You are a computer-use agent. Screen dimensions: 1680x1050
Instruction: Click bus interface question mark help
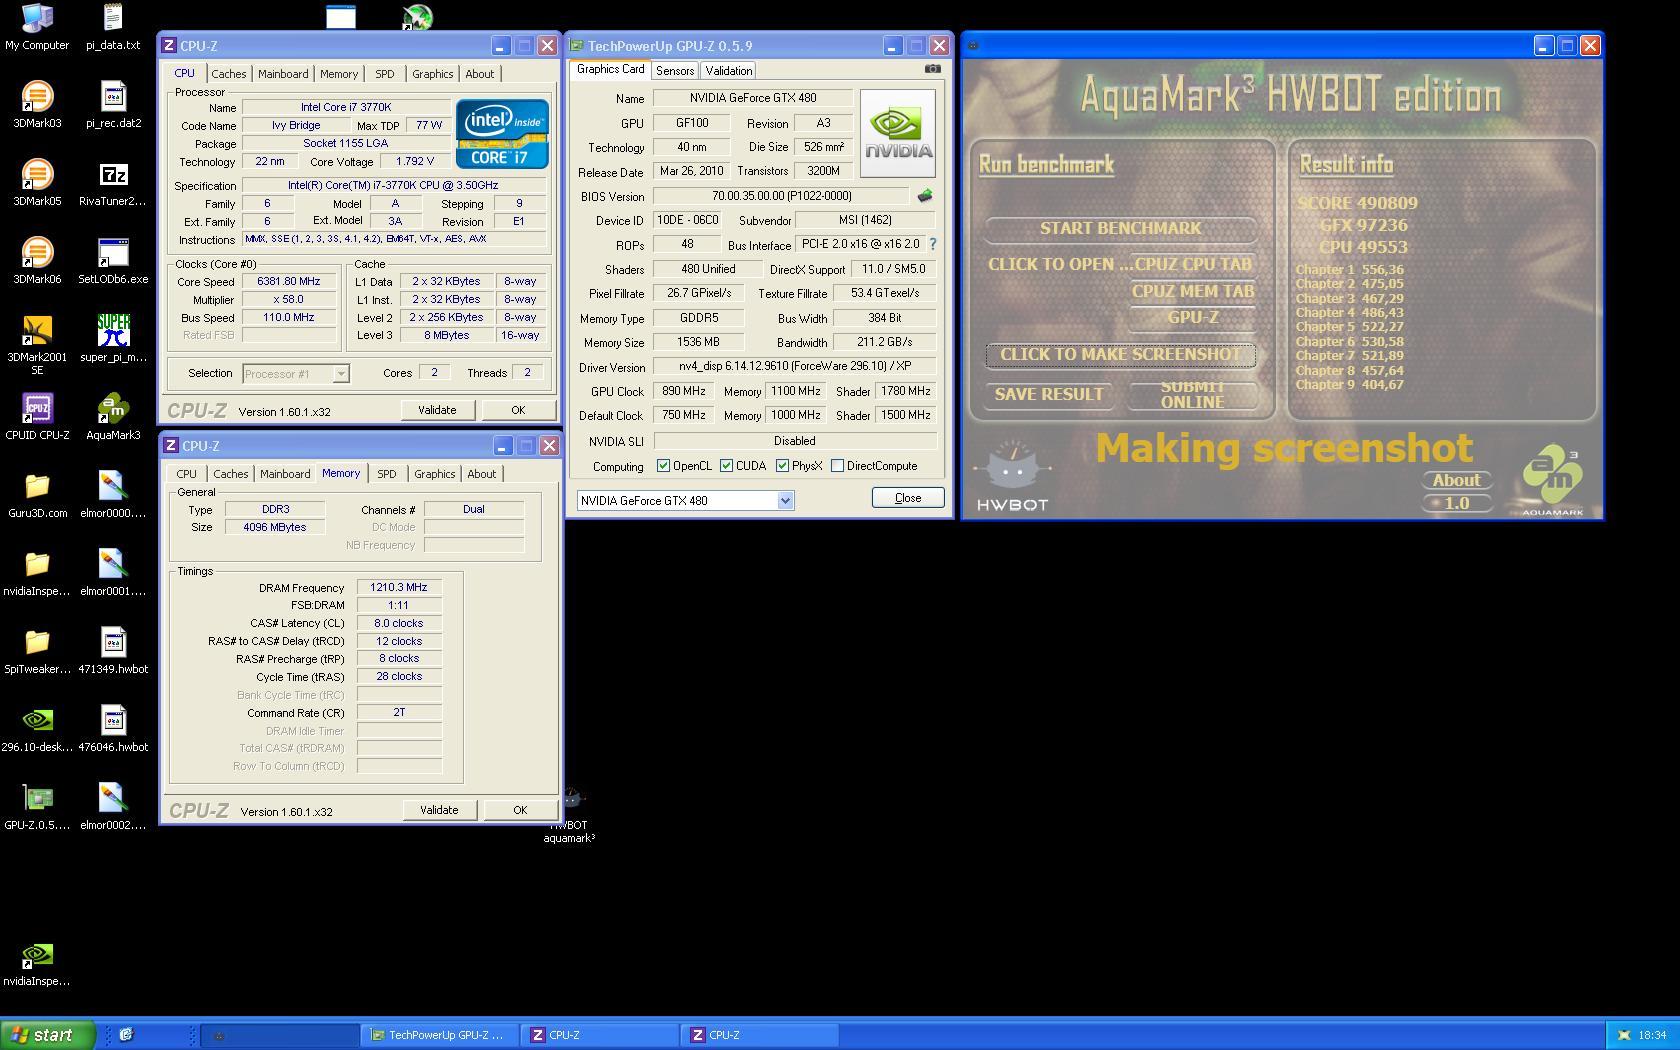[932, 244]
